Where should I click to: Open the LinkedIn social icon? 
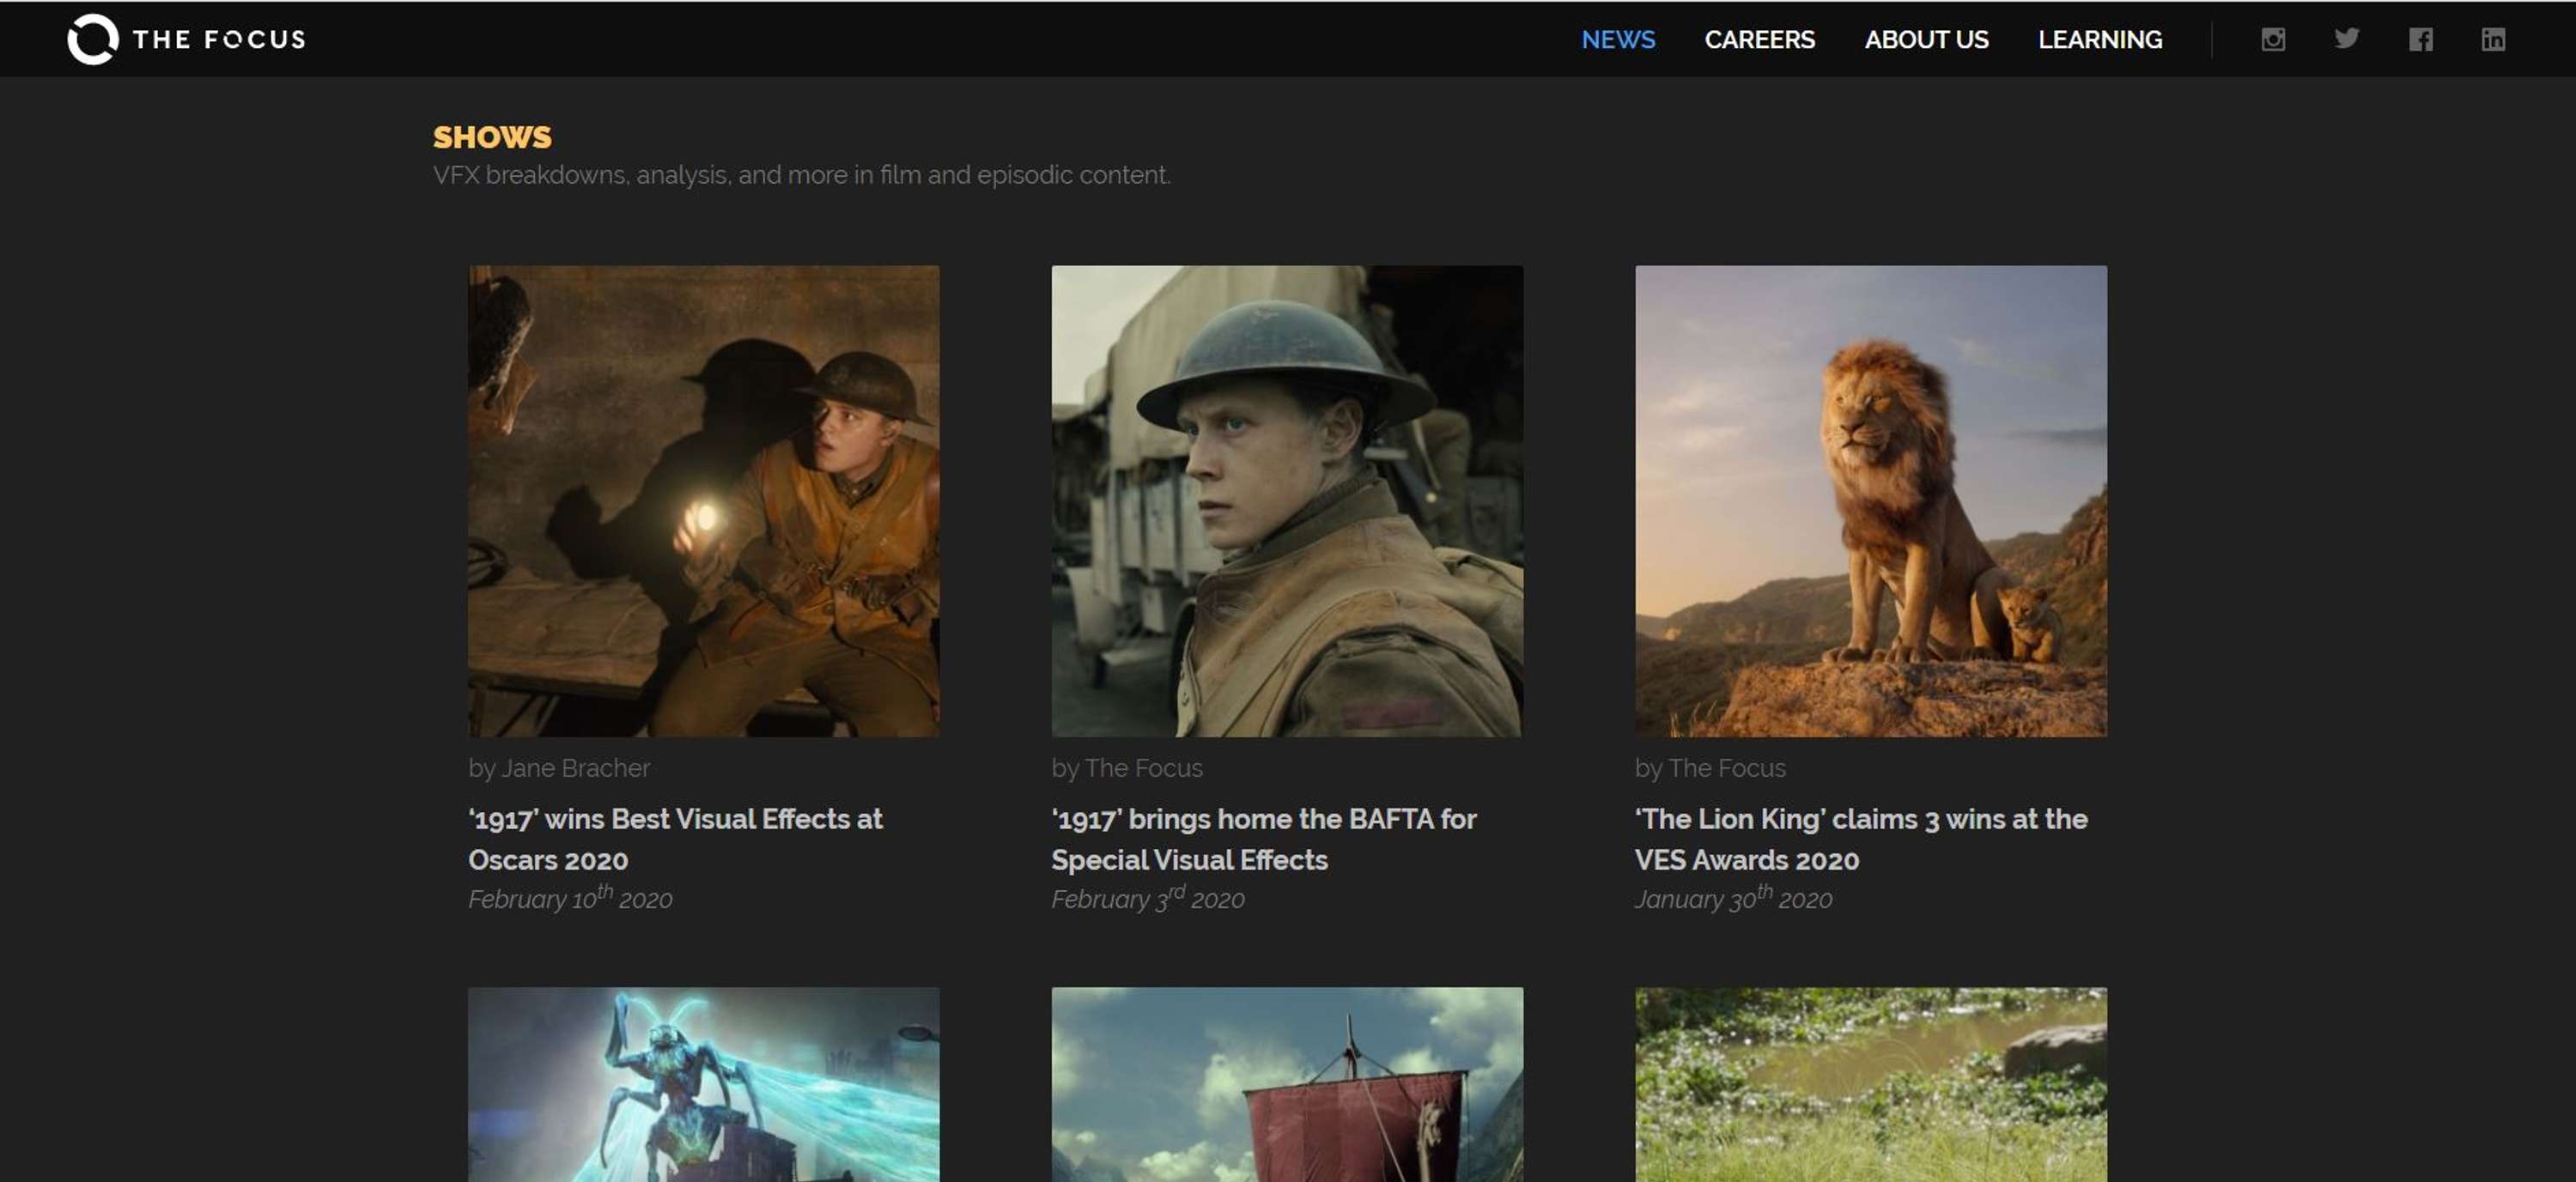(x=2493, y=39)
